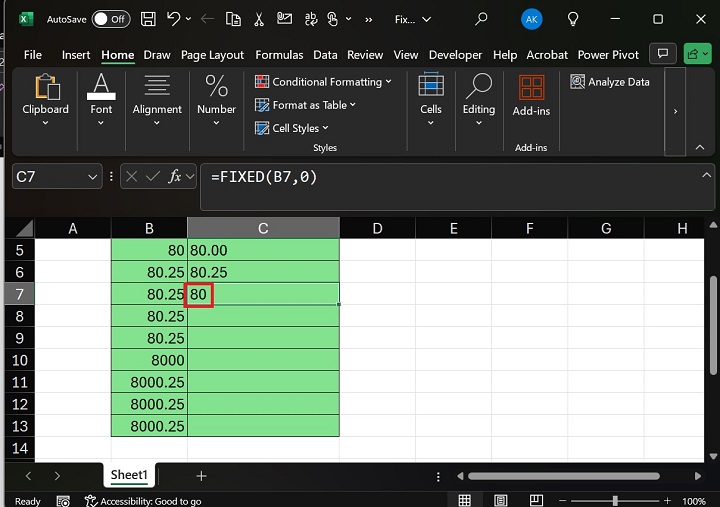Click the Save icon in title bar
The image size is (720, 507).
point(148,19)
